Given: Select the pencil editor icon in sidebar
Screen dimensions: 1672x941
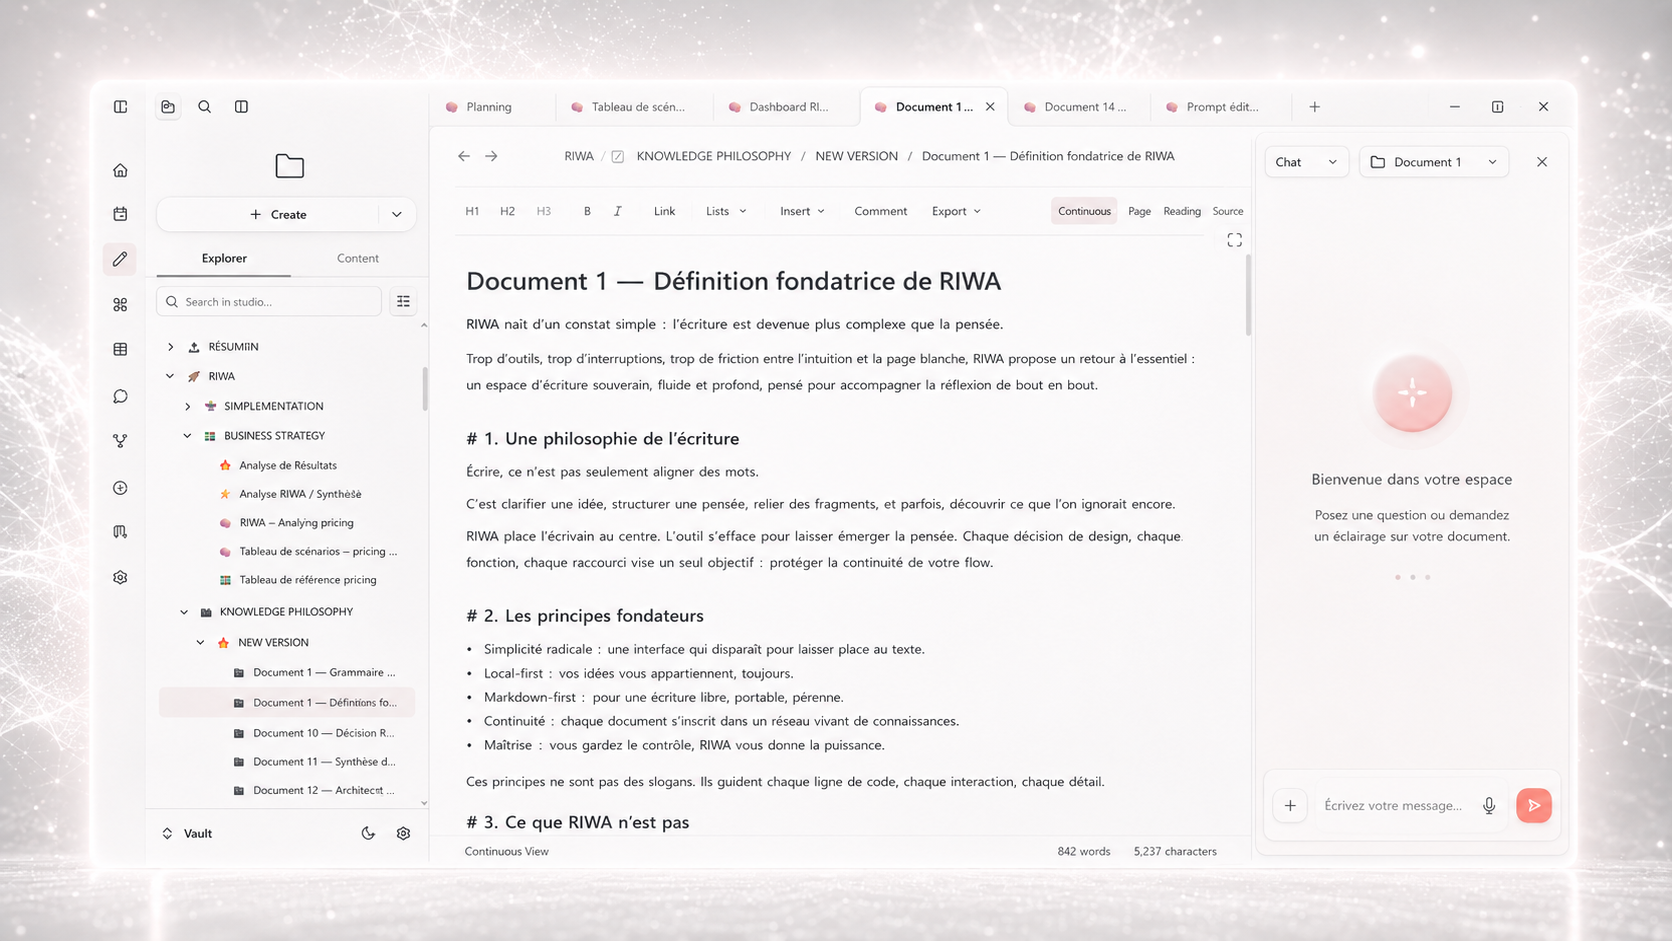Looking at the screenshot, I should pos(120,259).
